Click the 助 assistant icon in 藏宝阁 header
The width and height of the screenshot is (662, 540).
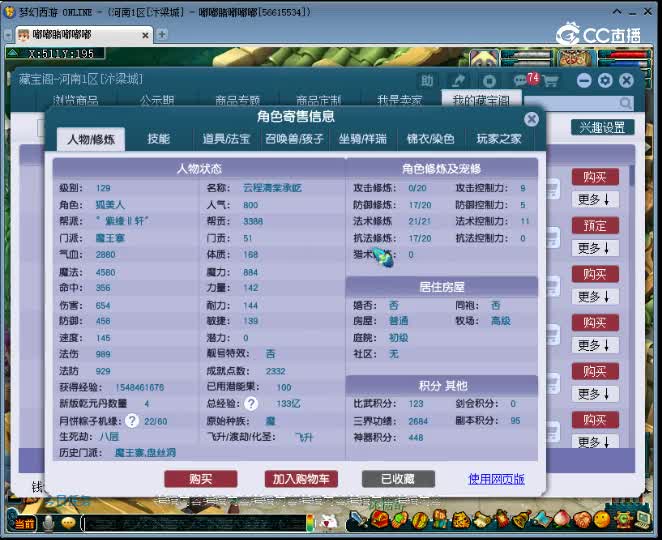click(x=427, y=81)
